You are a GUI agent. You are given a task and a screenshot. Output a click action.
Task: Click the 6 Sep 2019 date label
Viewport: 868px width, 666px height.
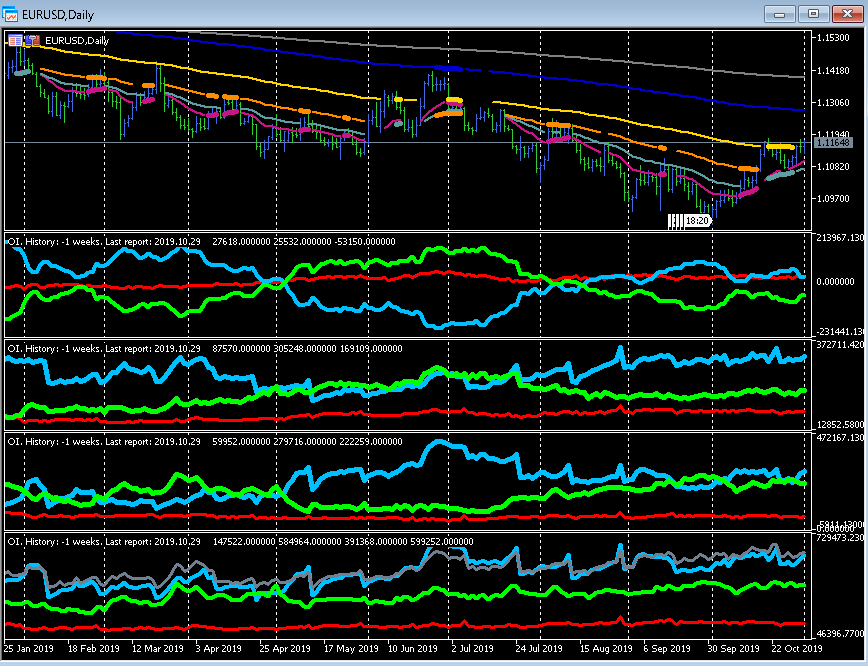pos(667,648)
